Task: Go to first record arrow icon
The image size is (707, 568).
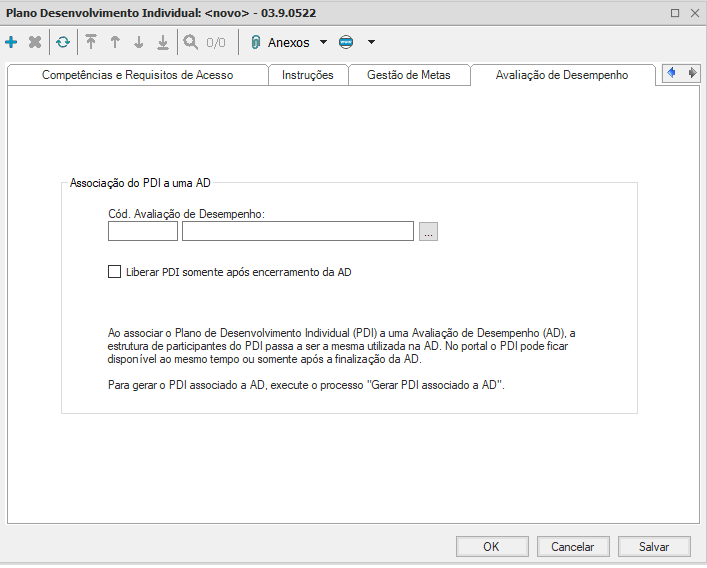Action: coord(91,43)
